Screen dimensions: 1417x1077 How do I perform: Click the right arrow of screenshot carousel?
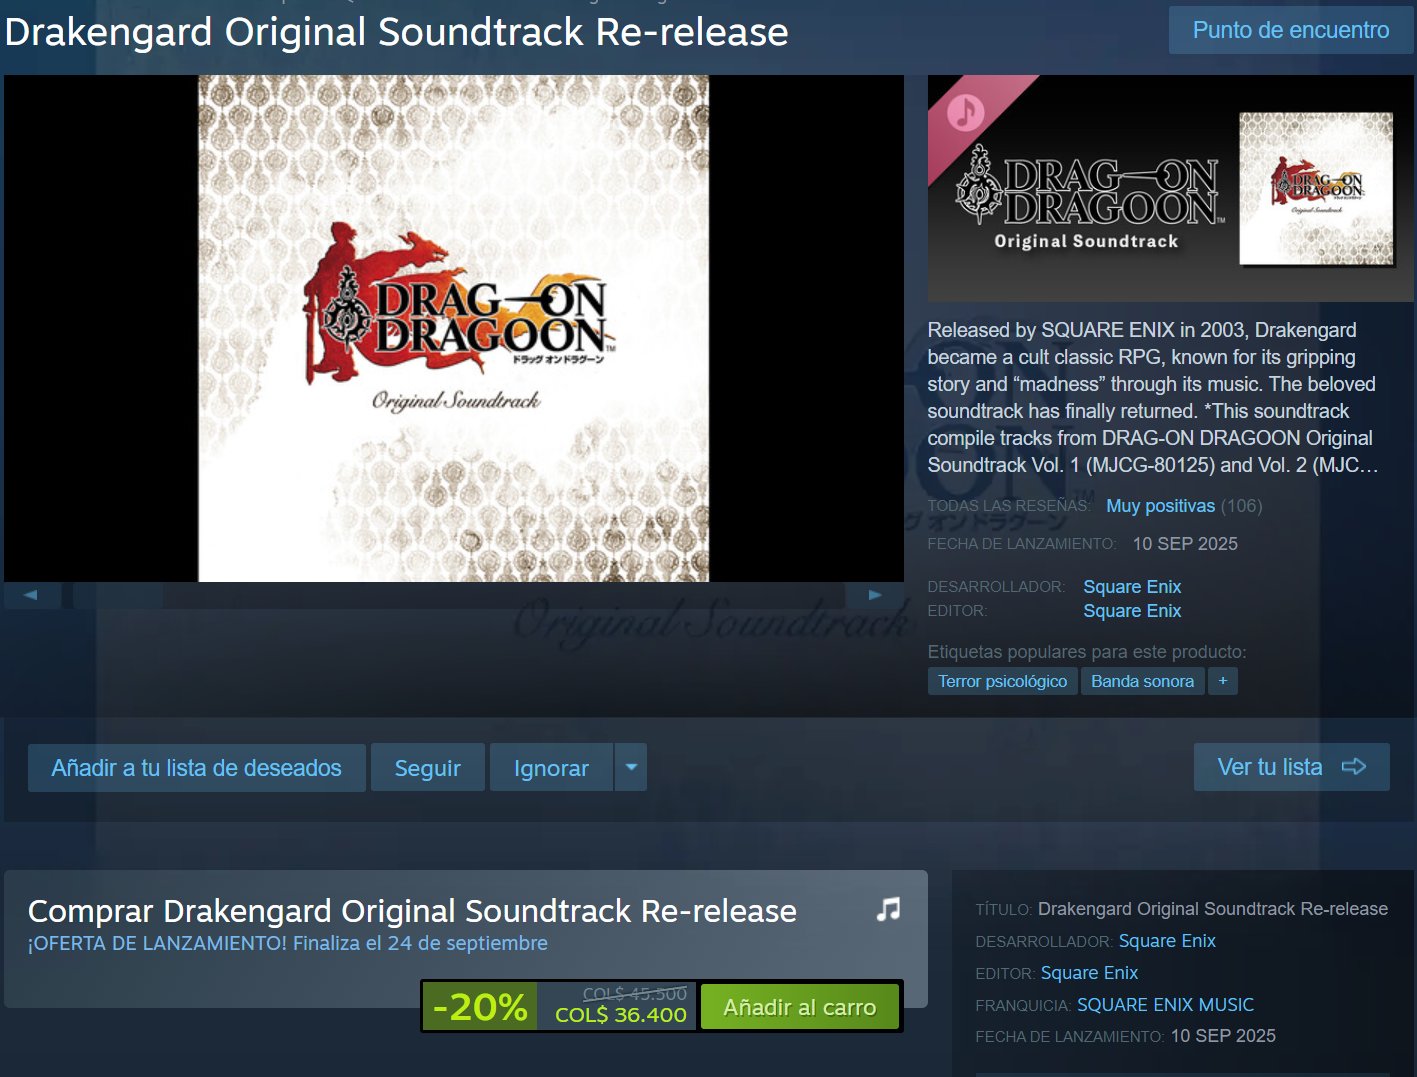click(875, 595)
